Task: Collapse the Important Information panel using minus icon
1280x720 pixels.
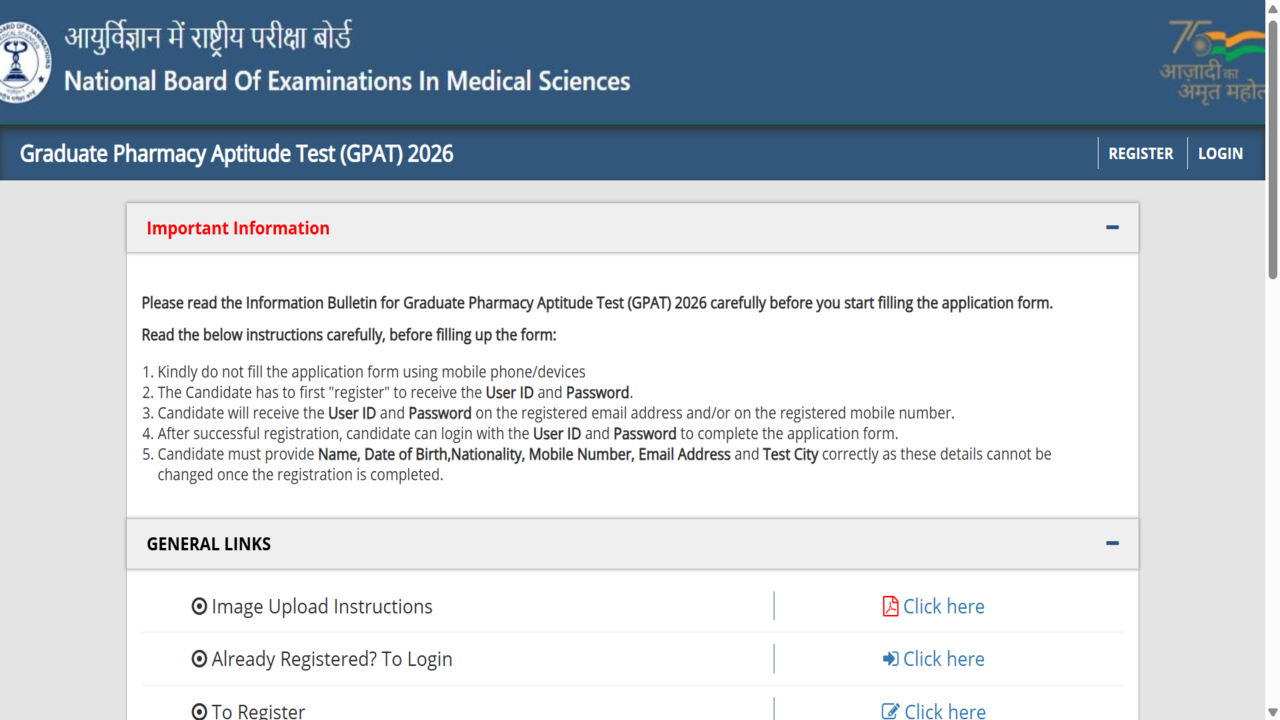Action: point(1112,228)
